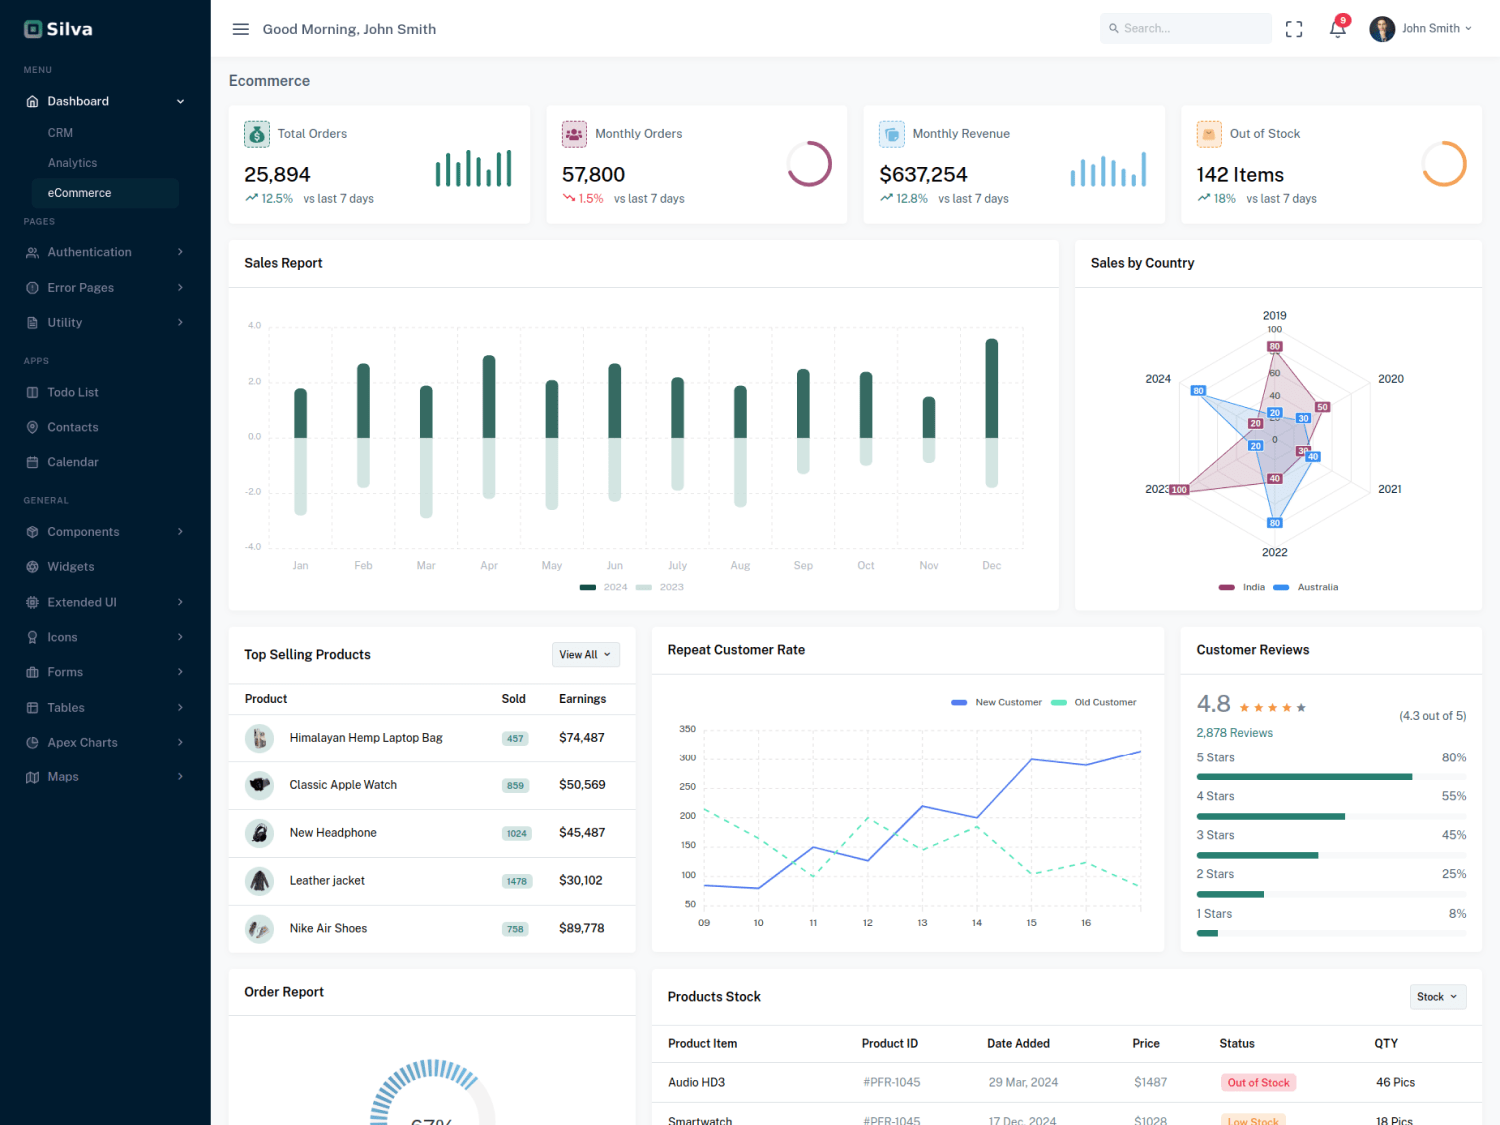Open the Stock dropdown in Products Stock
This screenshot has width=1500, height=1125.
[1438, 997]
